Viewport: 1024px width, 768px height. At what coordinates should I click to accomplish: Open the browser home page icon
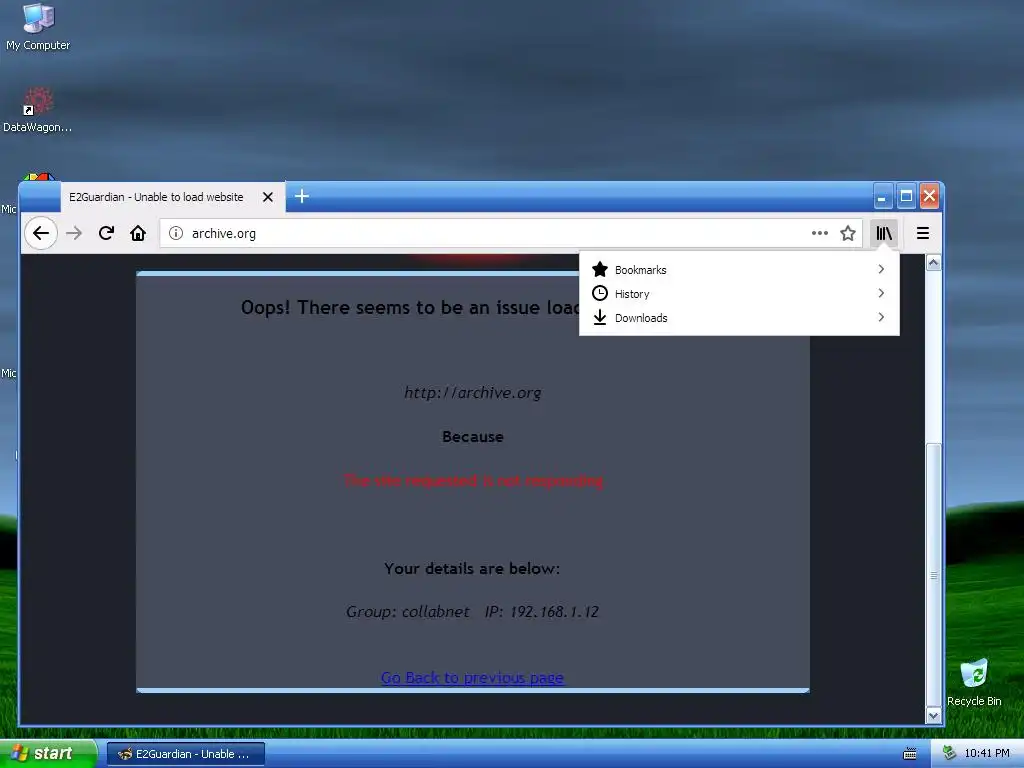(138, 233)
